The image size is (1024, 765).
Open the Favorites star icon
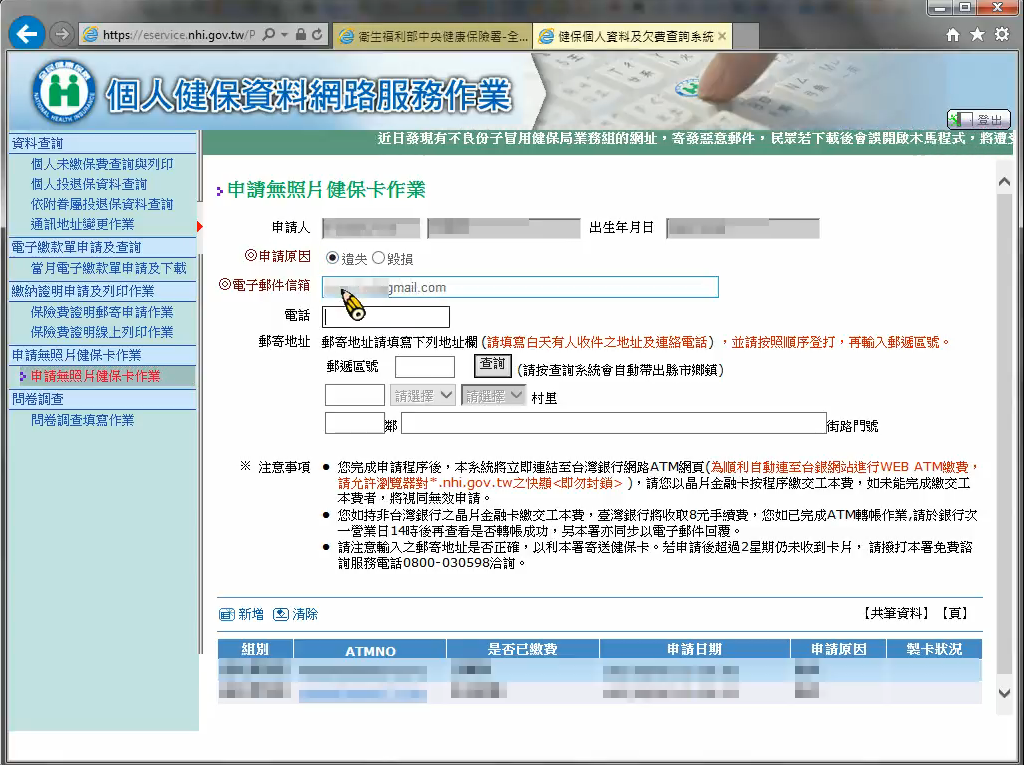tap(977, 35)
